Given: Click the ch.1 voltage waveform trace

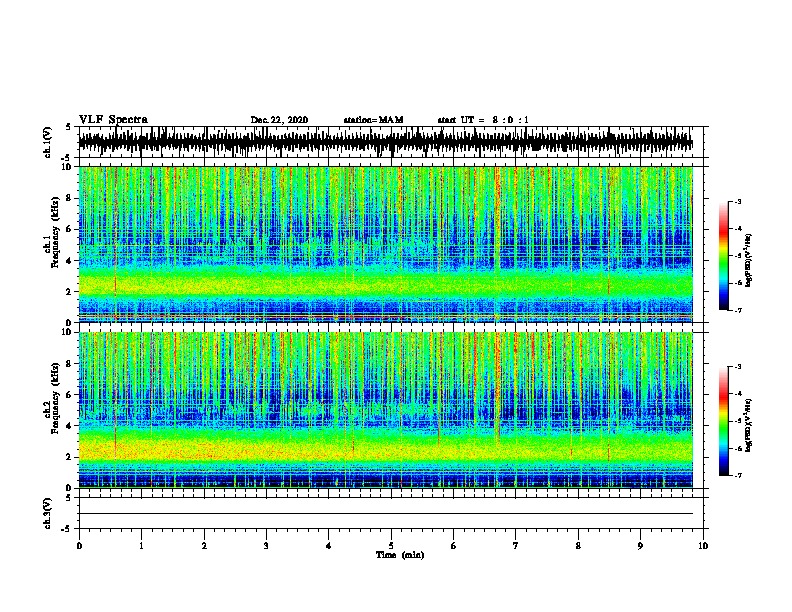Looking at the screenshot, I should 386,141.
